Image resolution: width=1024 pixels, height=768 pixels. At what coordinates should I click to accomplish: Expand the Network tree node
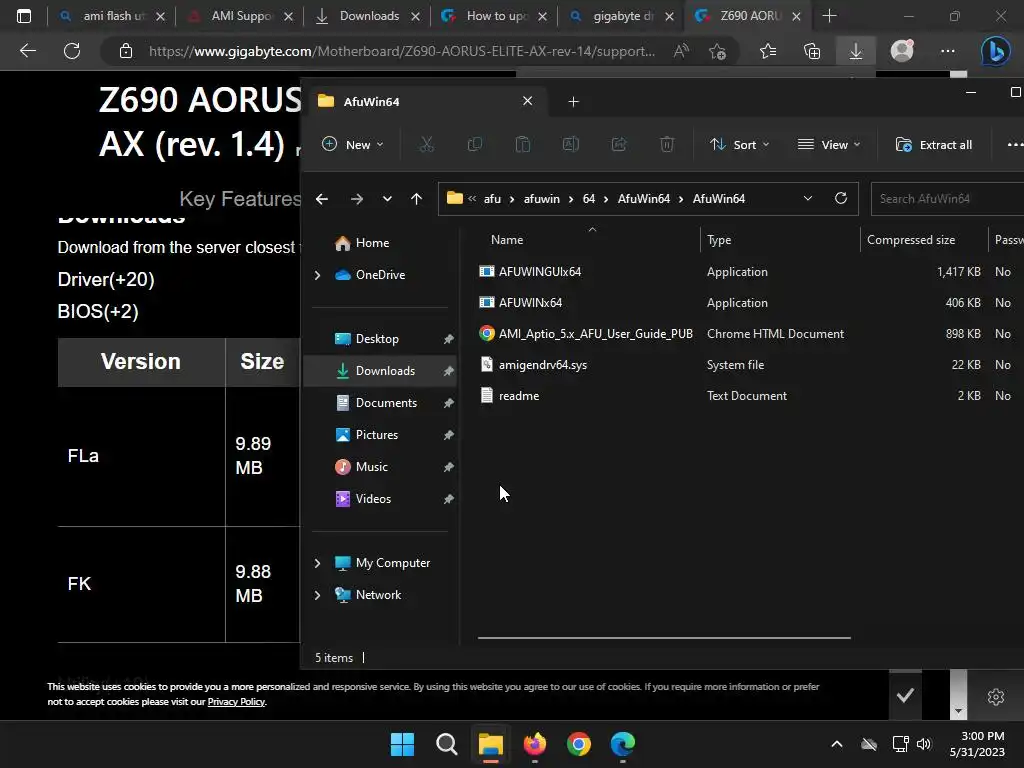317,595
